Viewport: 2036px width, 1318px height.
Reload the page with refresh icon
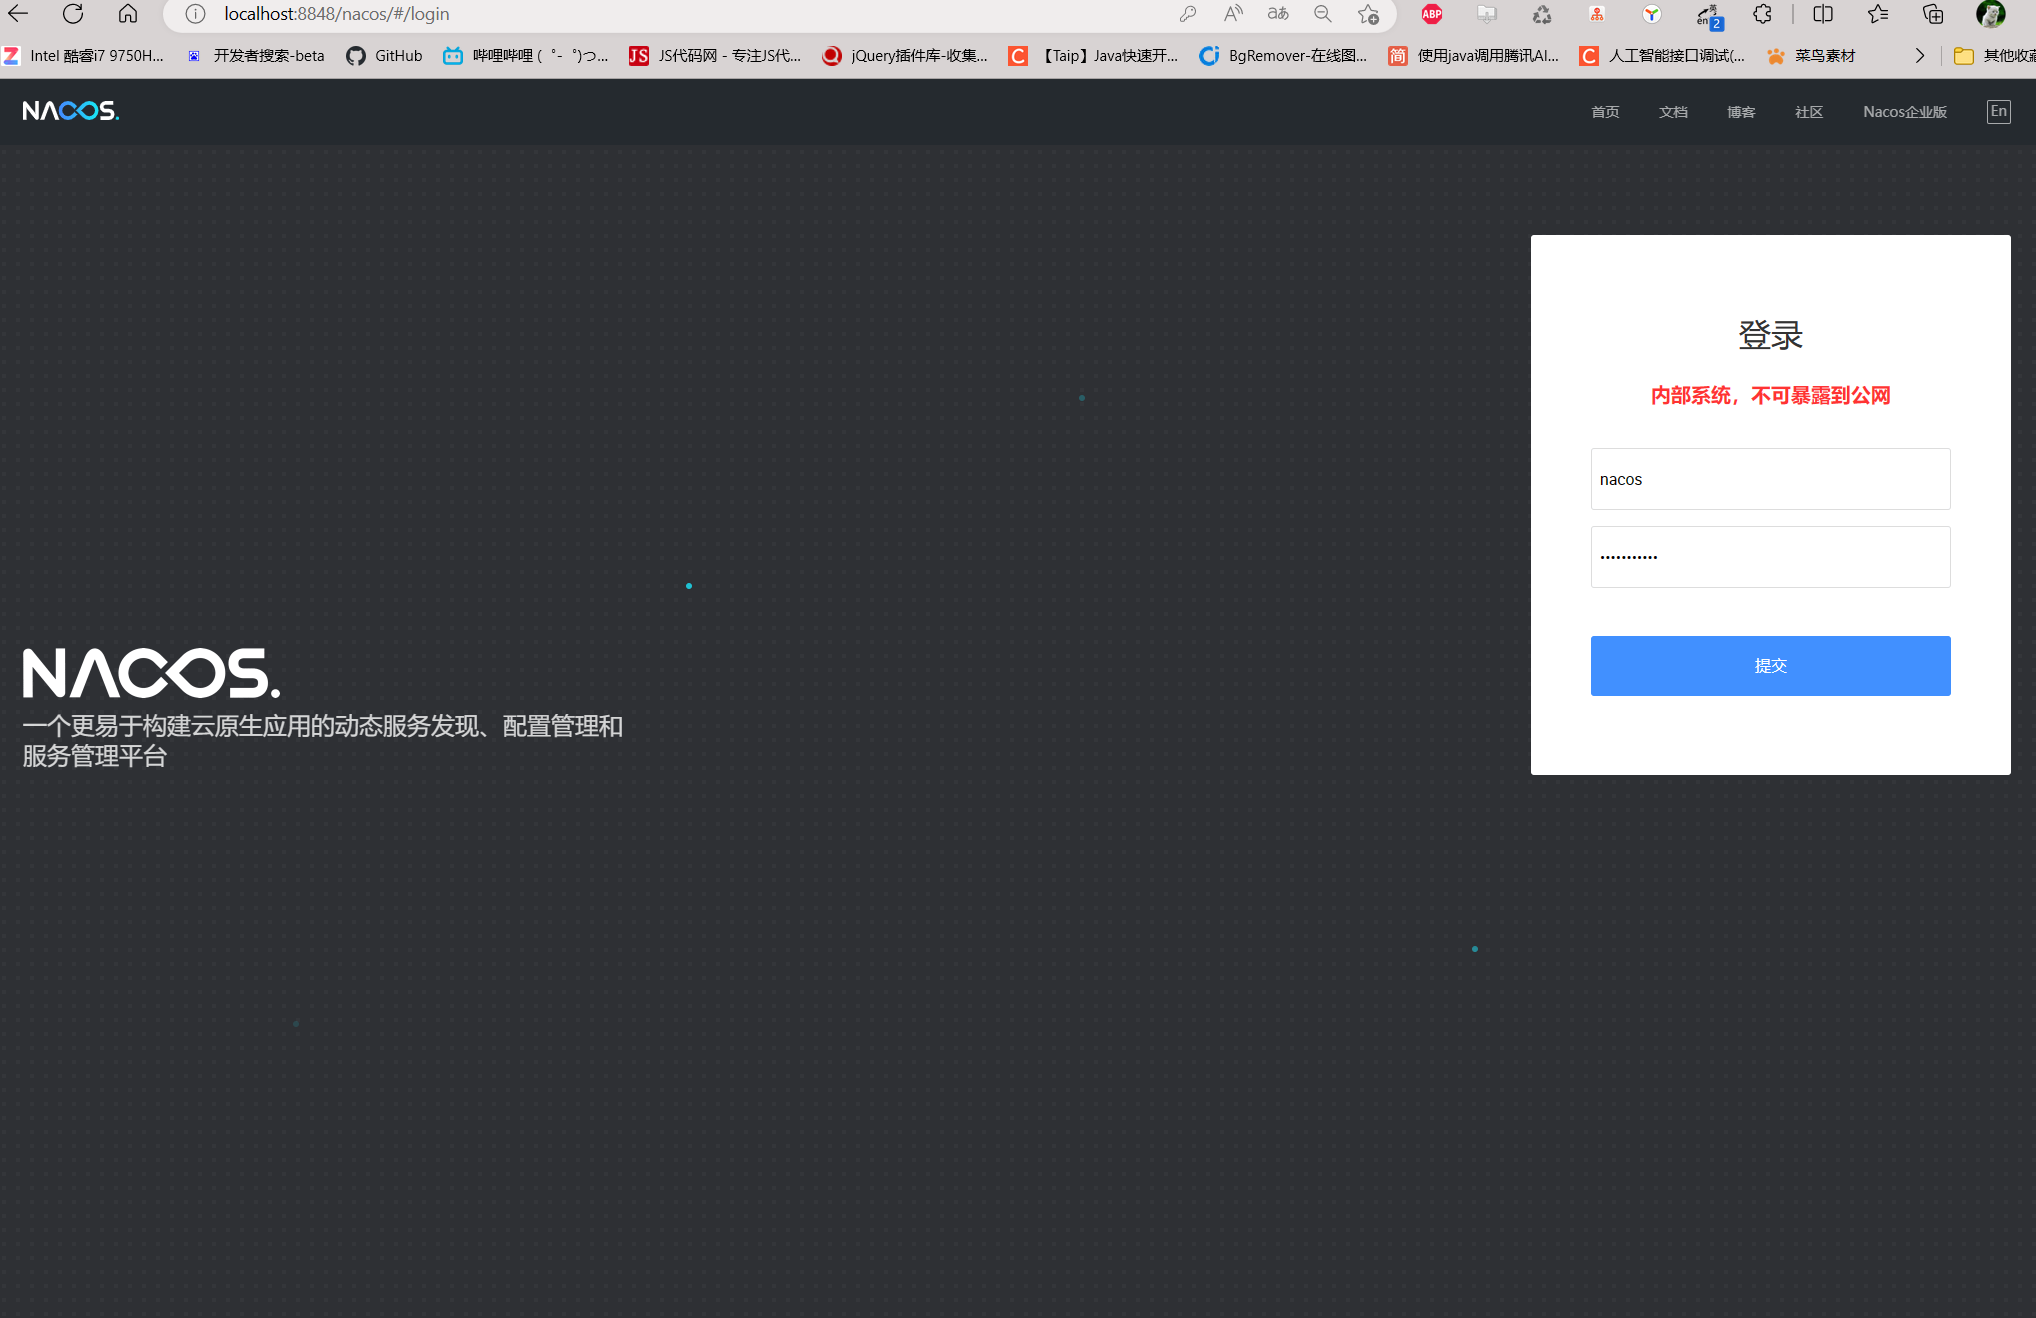tap(73, 14)
